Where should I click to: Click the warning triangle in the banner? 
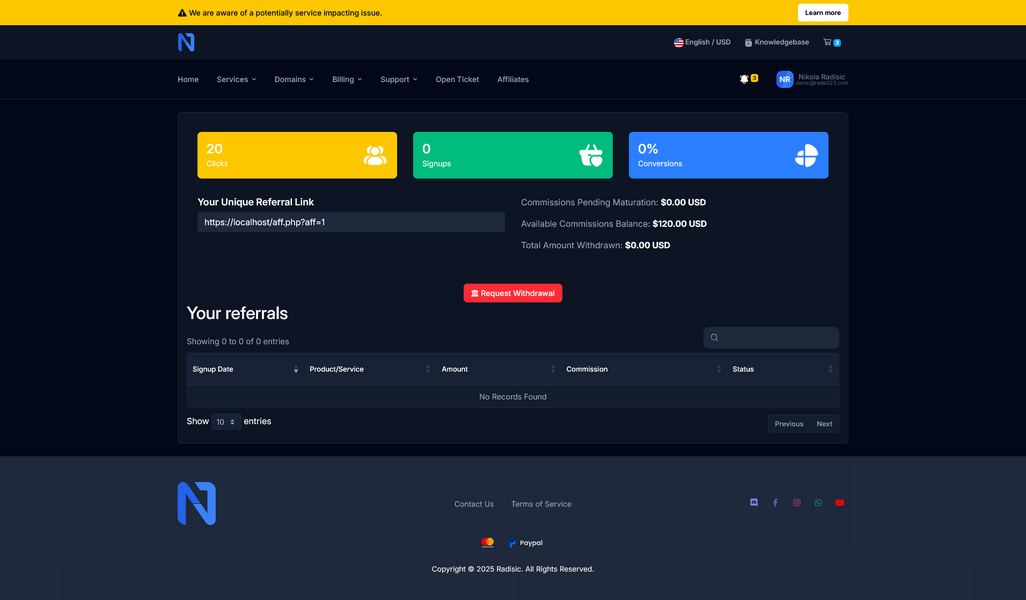[x=182, y=12]
